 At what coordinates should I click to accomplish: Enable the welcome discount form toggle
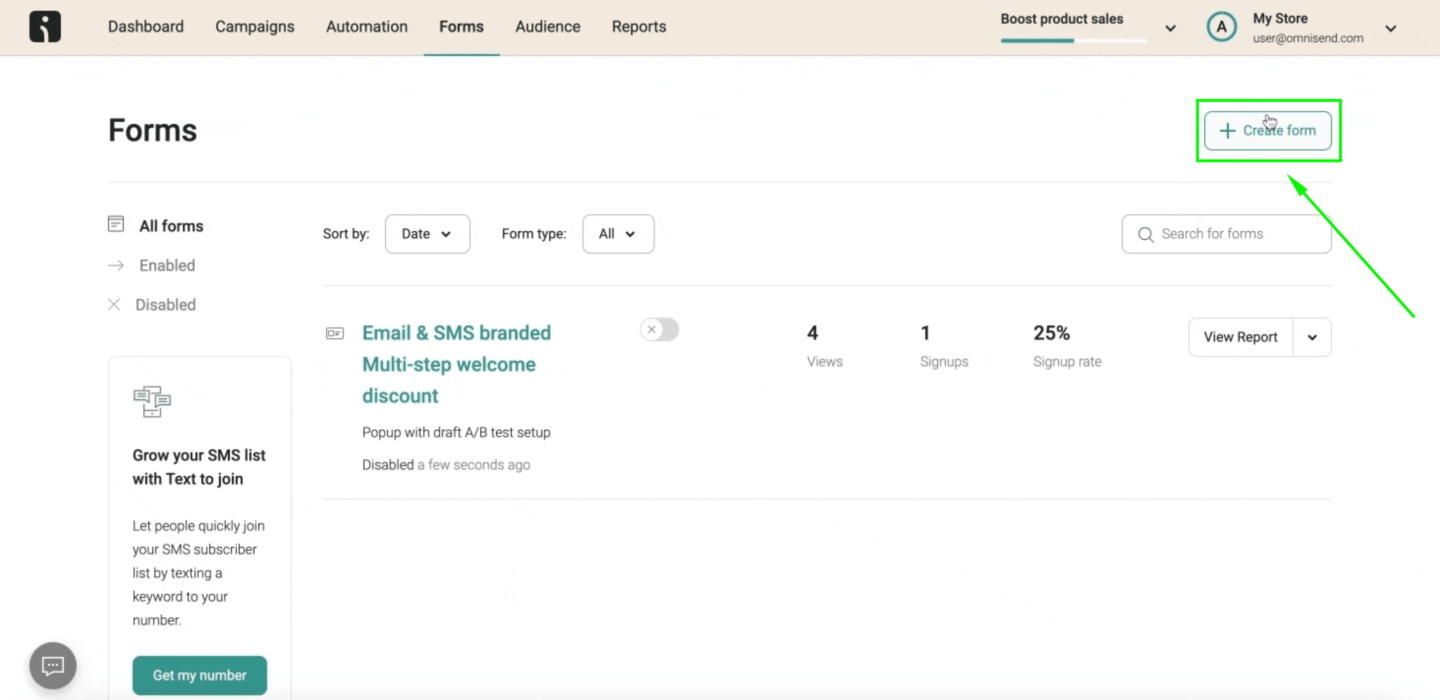tap(659, 330)
